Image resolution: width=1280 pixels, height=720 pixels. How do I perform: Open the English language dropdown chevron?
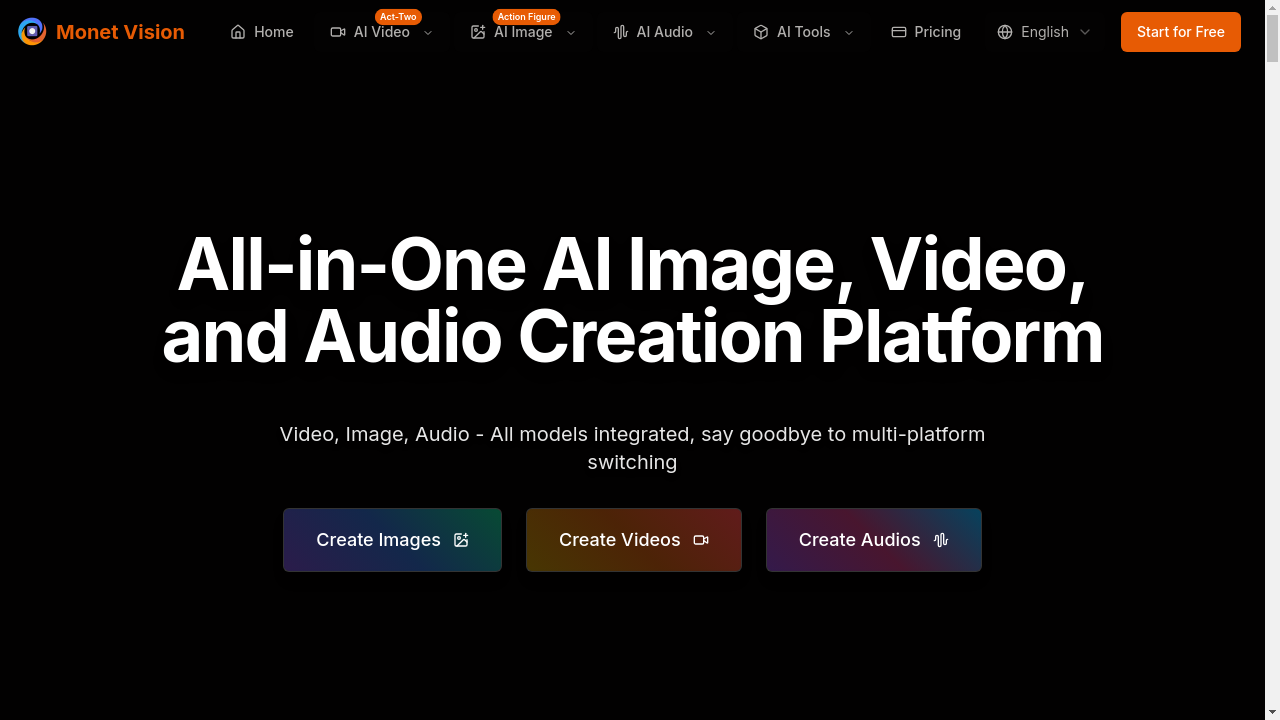tap(1085, 32)
